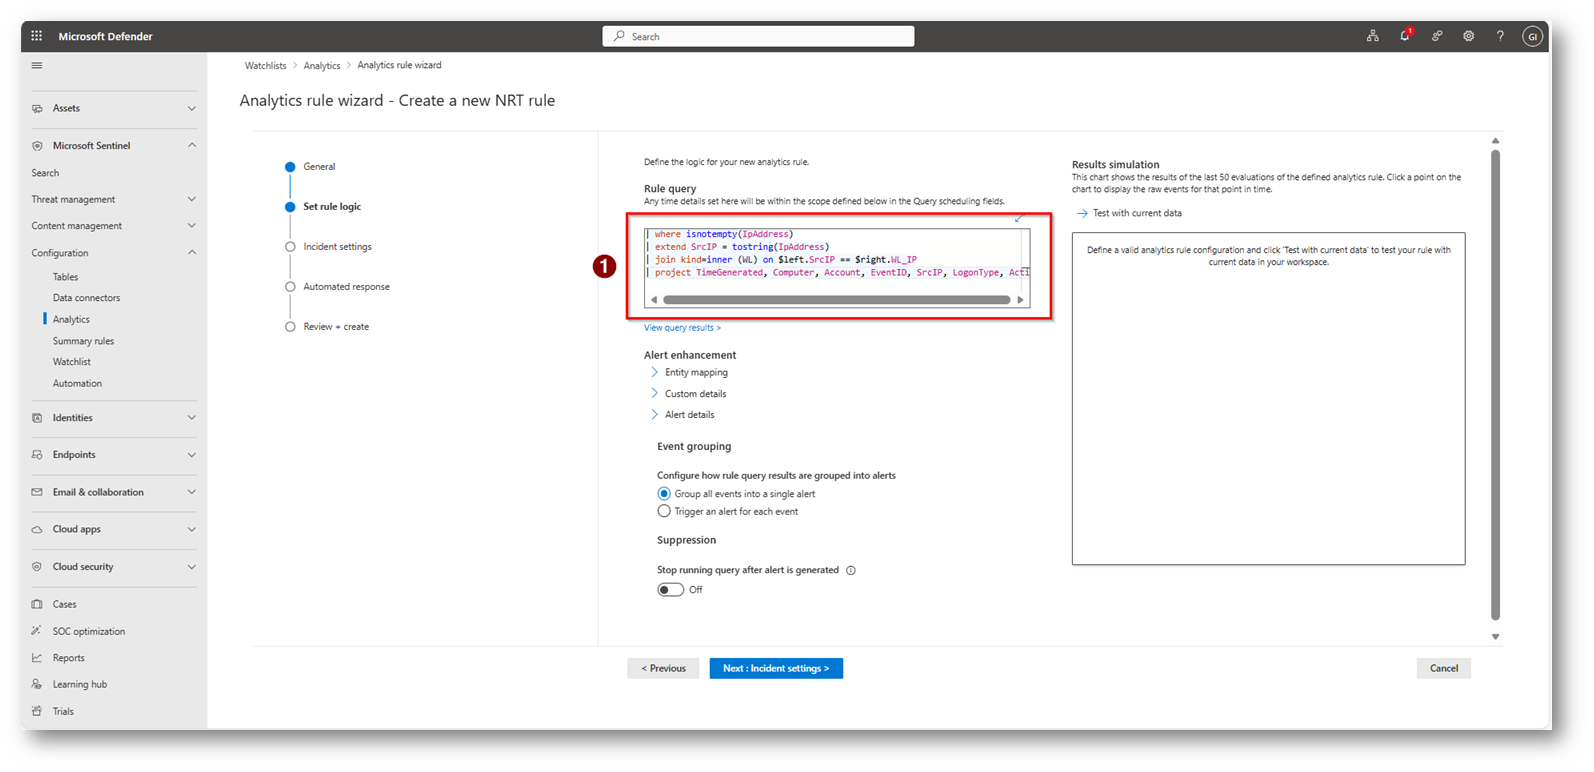Open the organization hierarchy icon in header

1373,36
